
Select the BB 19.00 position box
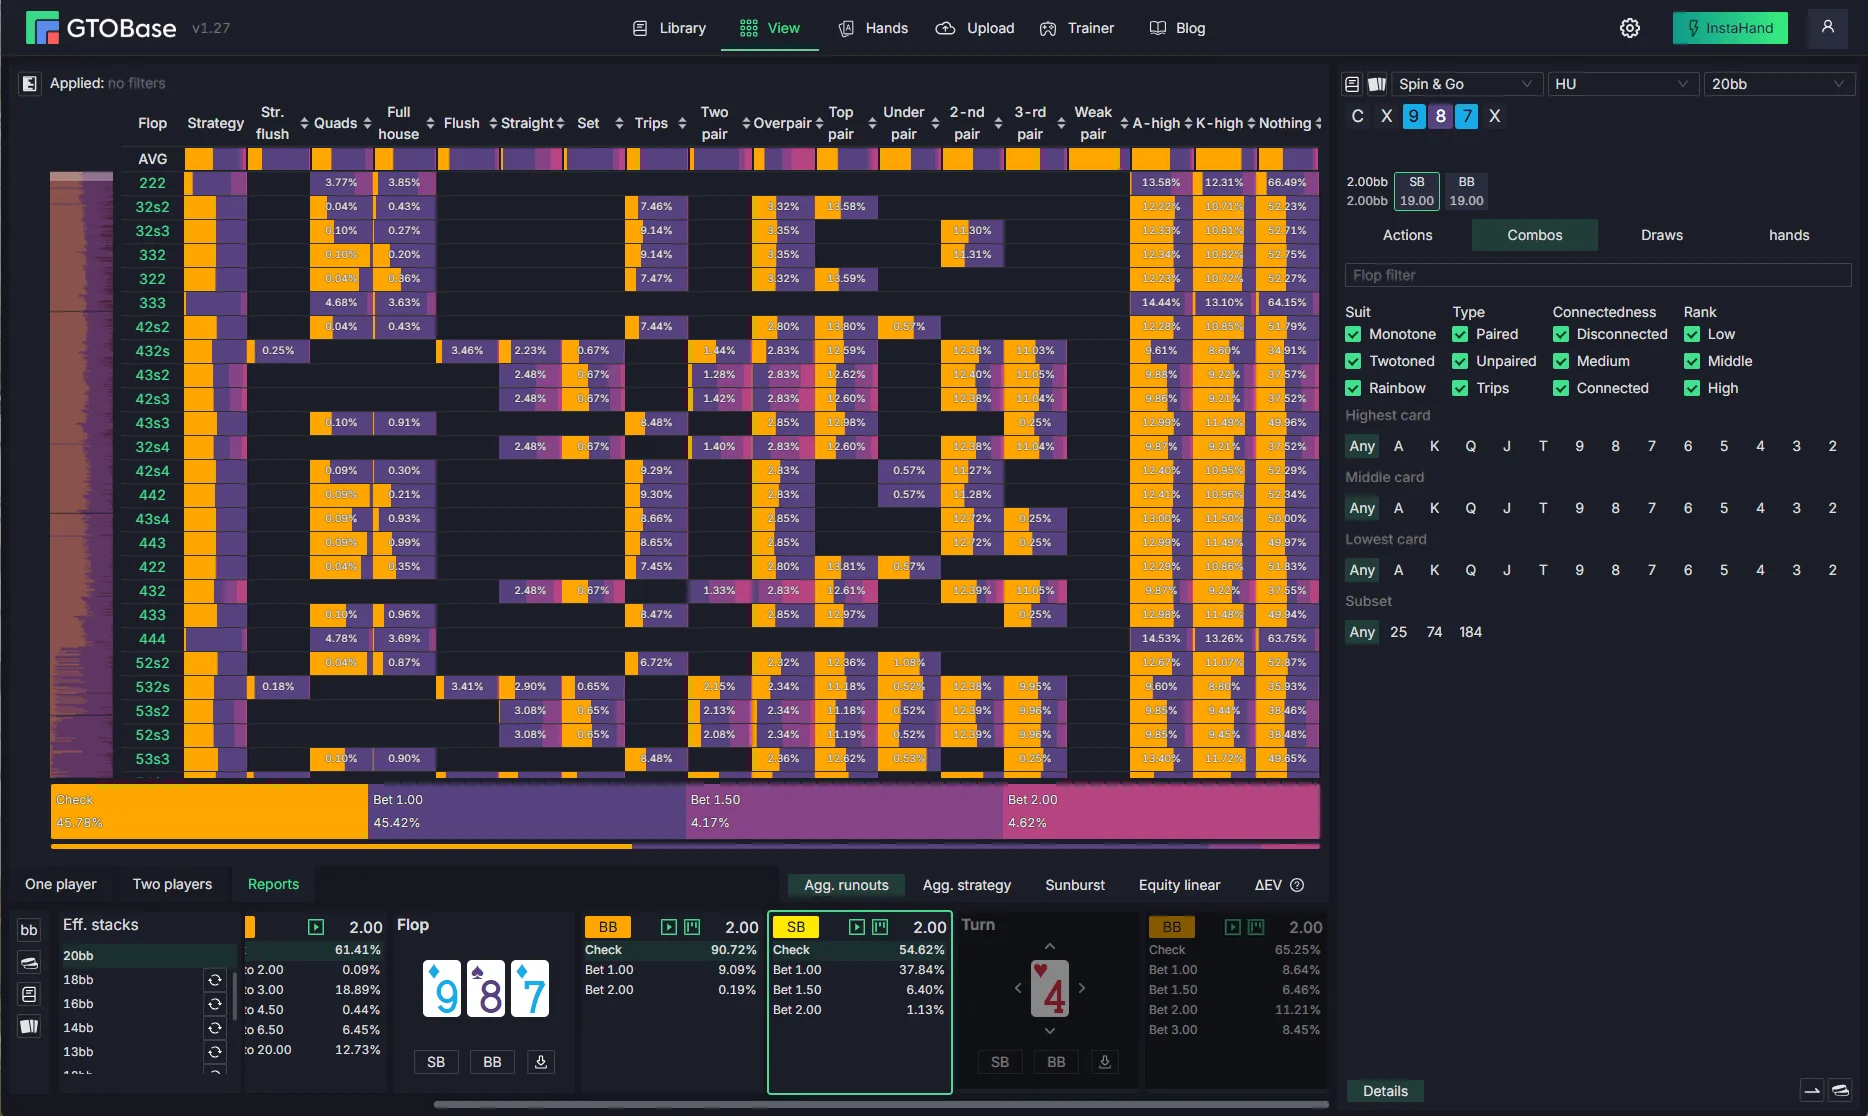pyautogui.click(x=1466, y=191)
